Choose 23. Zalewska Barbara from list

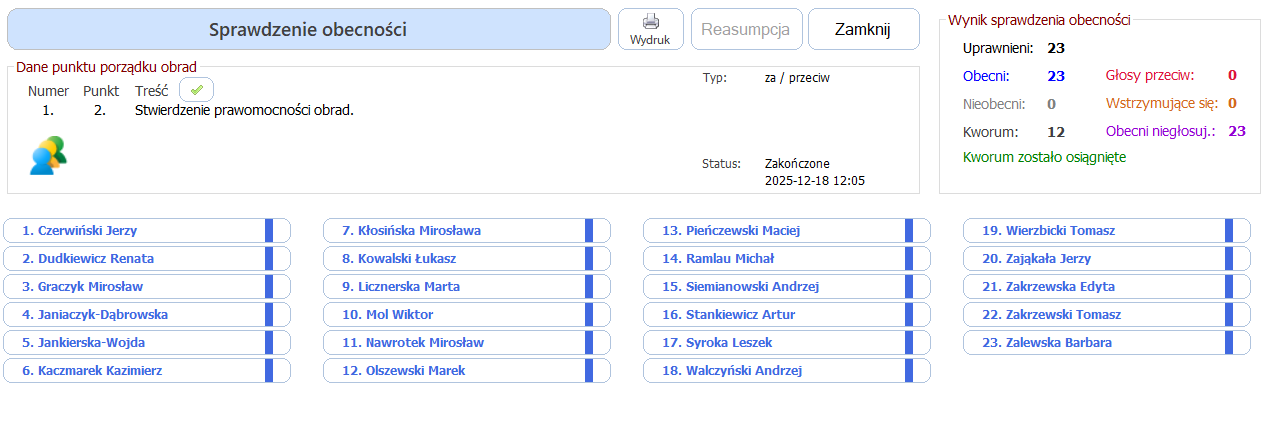[x=1095, y=343]
